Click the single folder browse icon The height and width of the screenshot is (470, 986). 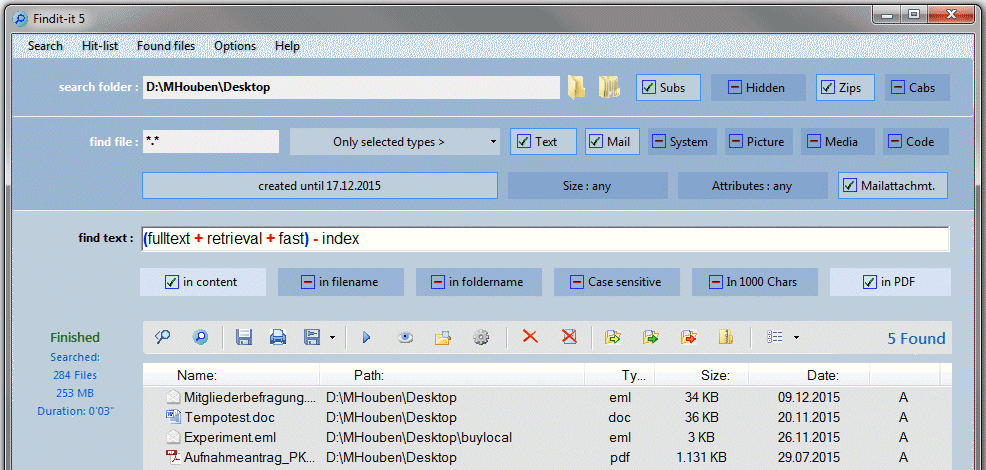(576, 87)
